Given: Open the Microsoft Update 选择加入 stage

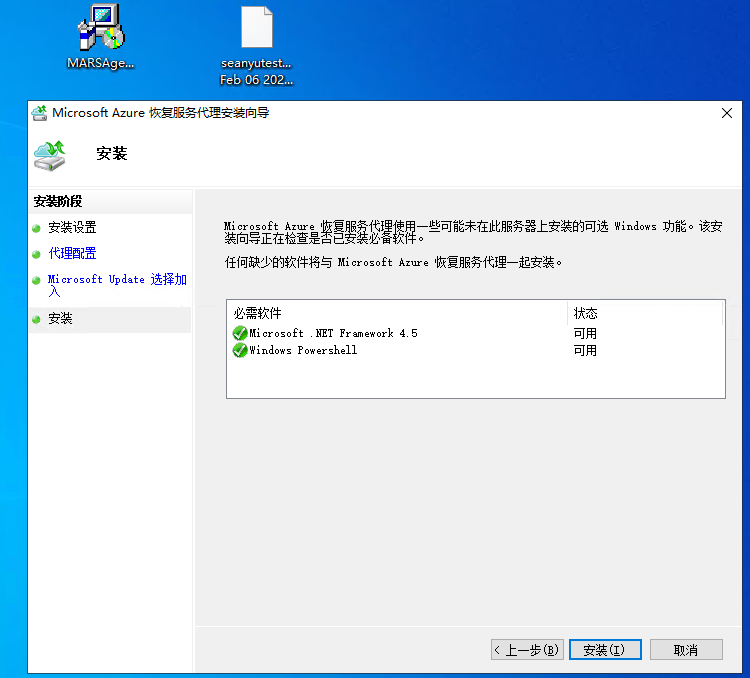Looking at the screenshot, I should pyautogui.click(x=117, y=285).
